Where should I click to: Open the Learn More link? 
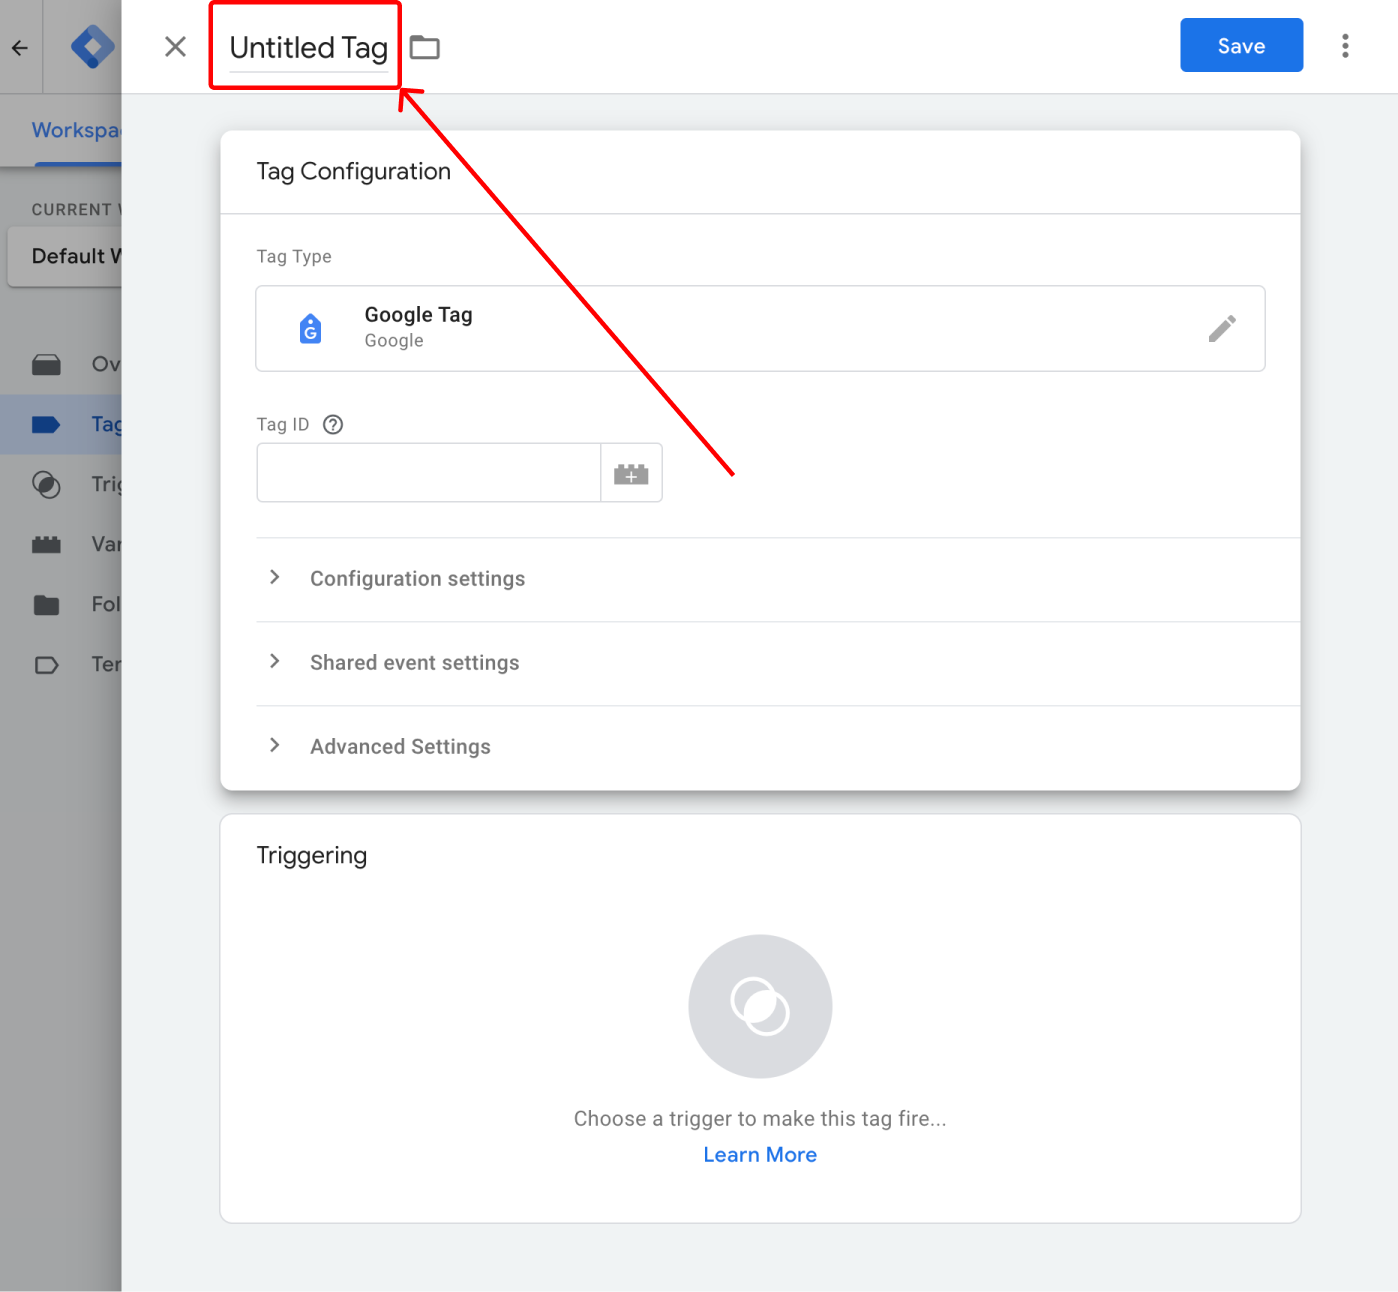(x=760, y=1155)
